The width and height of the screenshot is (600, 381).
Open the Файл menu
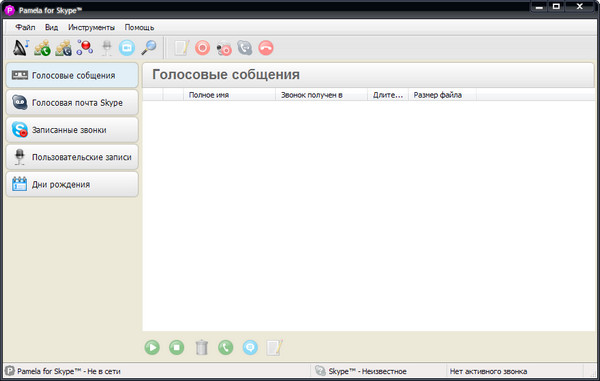tap(25, 27)
